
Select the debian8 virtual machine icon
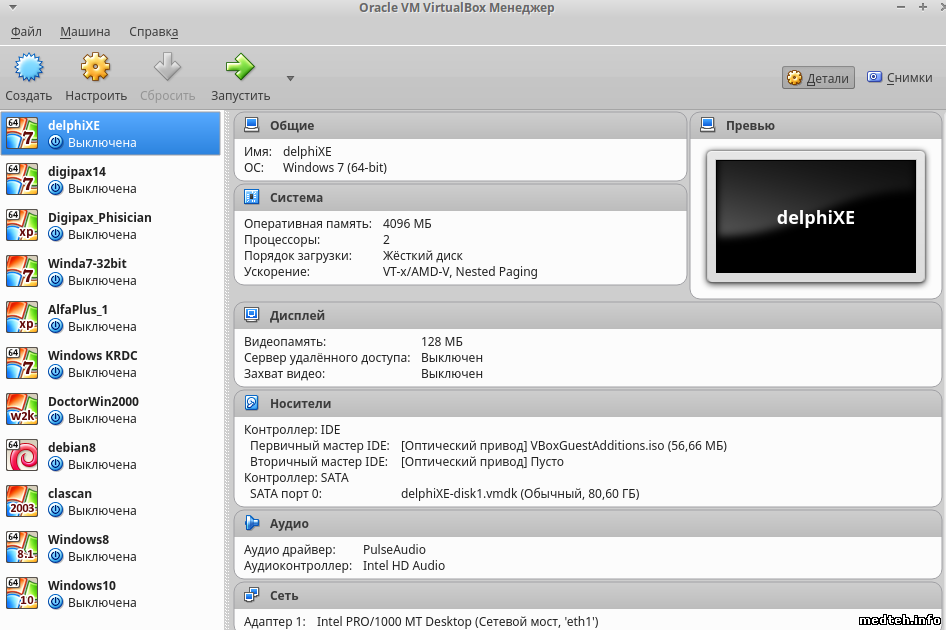(x=22, y=455)
